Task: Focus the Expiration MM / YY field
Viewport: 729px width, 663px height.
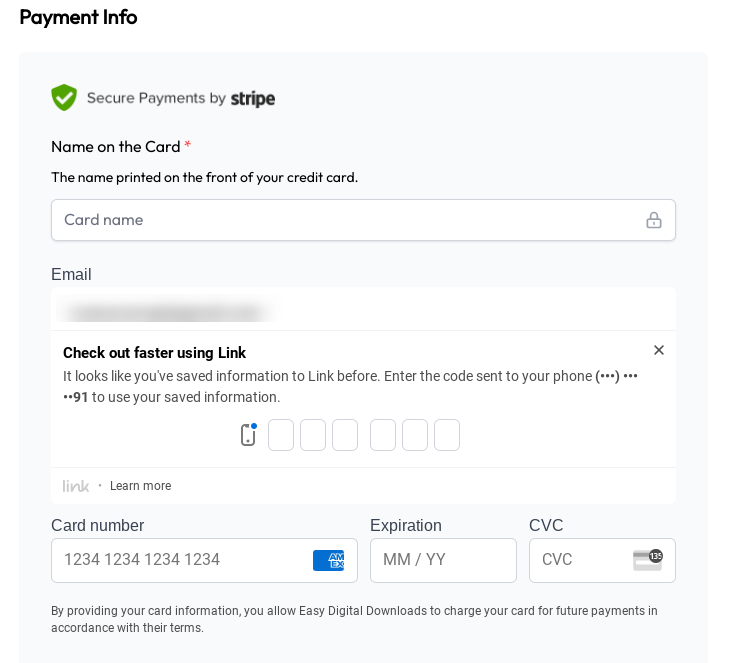Action: coord(443,560)
